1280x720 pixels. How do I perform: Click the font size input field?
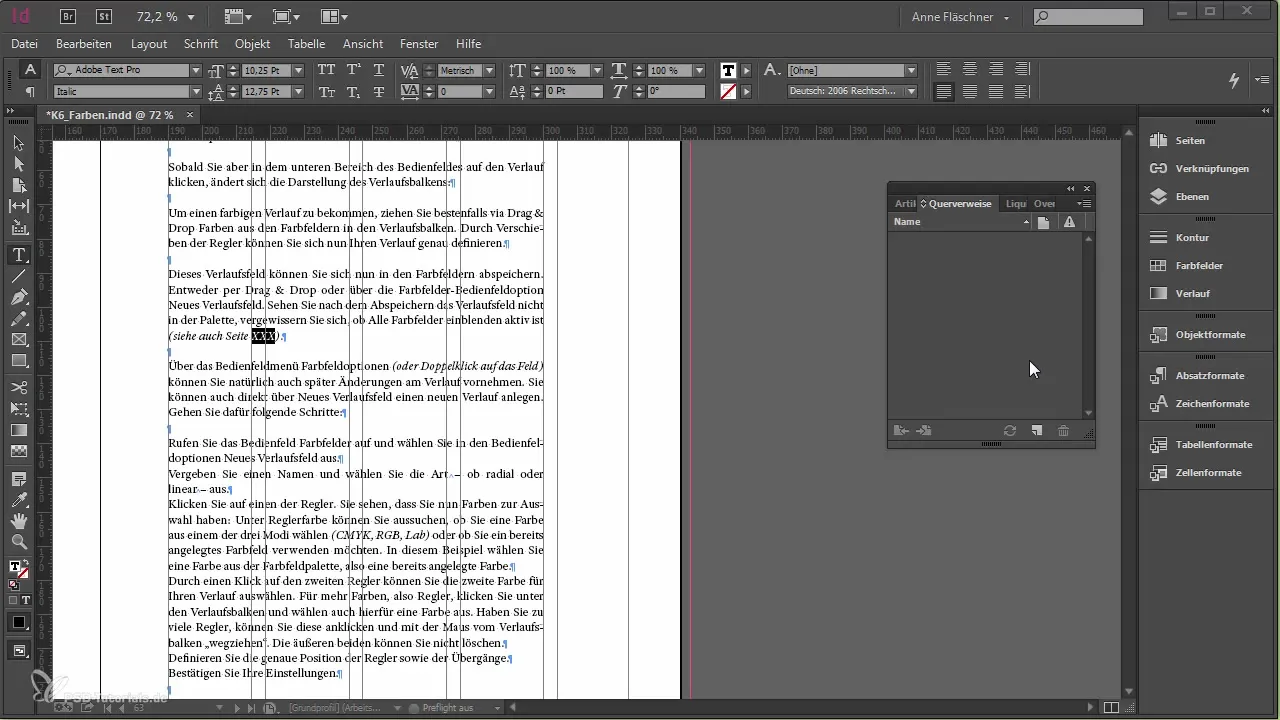260,71
